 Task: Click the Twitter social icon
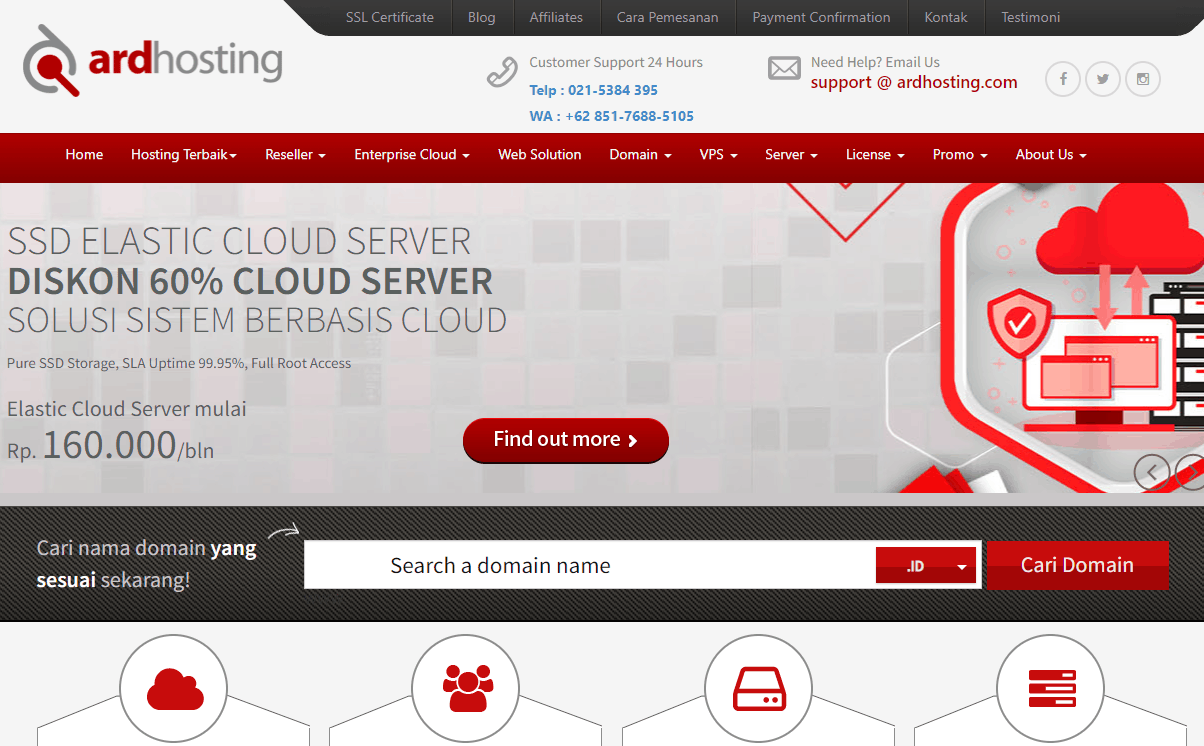(x=1103, y=79)
